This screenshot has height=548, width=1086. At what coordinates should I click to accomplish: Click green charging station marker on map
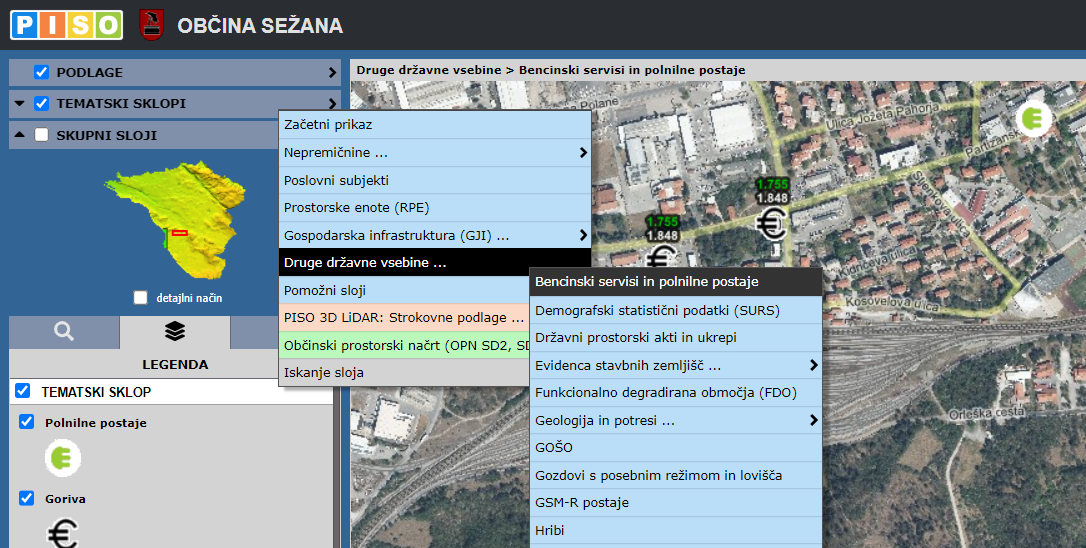coord(1034,119)
